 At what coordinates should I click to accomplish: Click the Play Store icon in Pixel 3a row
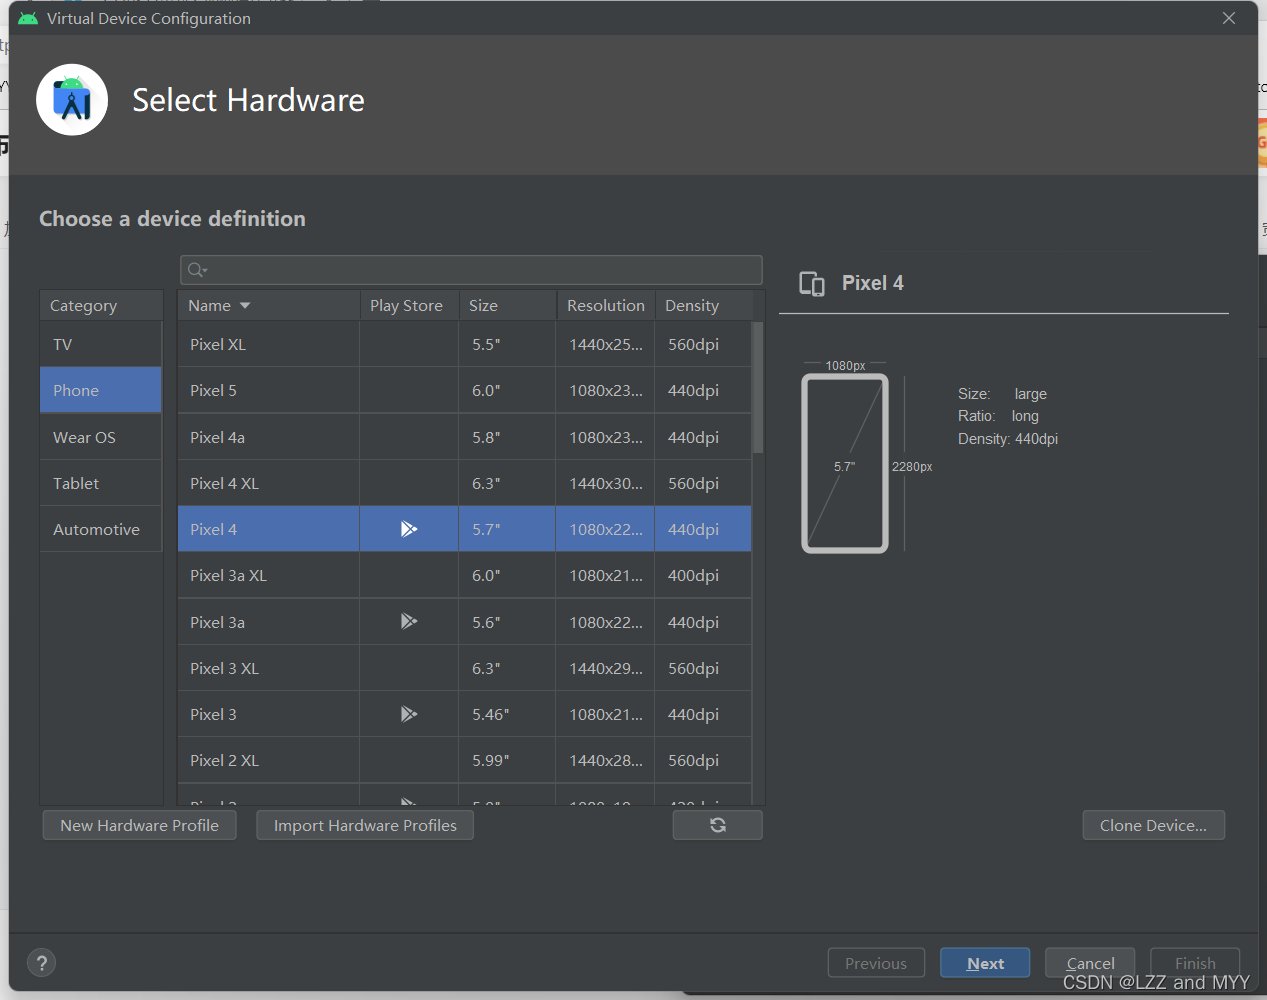click(x=409, y=622)
